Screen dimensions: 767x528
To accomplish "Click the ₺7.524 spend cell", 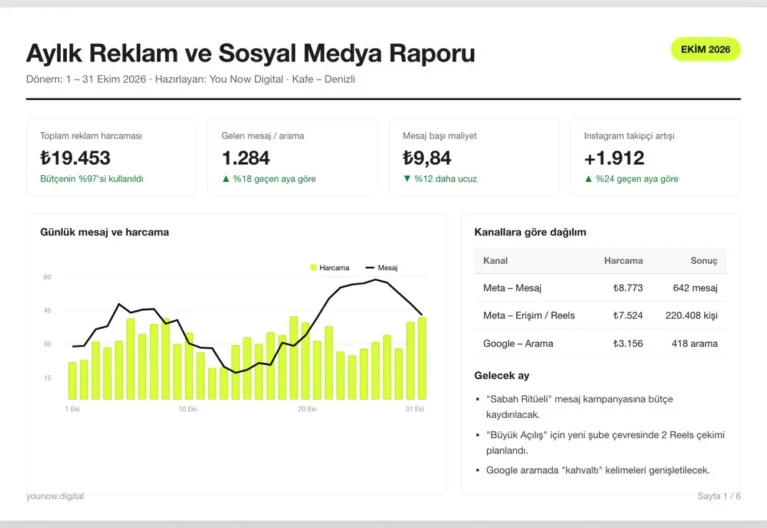I will (x=628, y=316).
